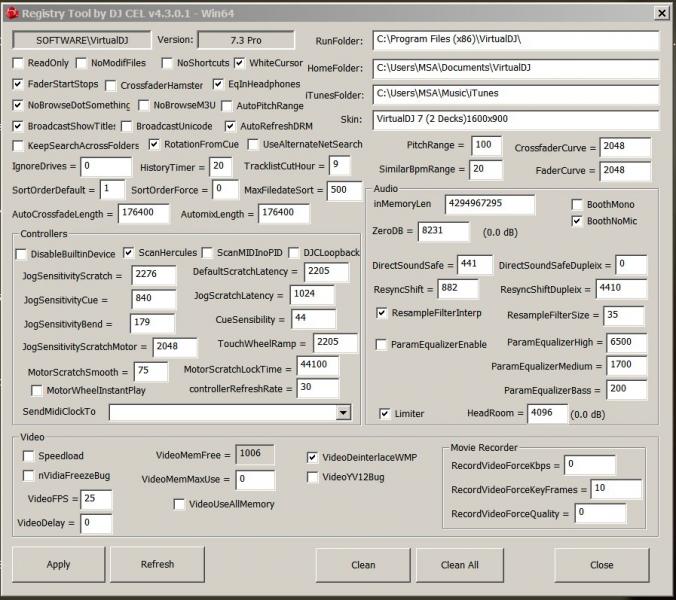
Task: Click the Clean button
Action: pyautogui.click(x=363, y=565)
